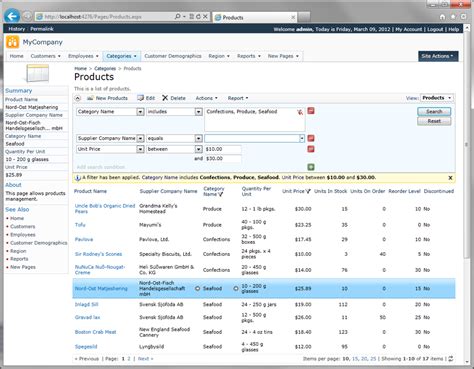The width and height of the screenshot is (474, 369).
Task: Open the Pavlova product link
Action: coord(84,239)
